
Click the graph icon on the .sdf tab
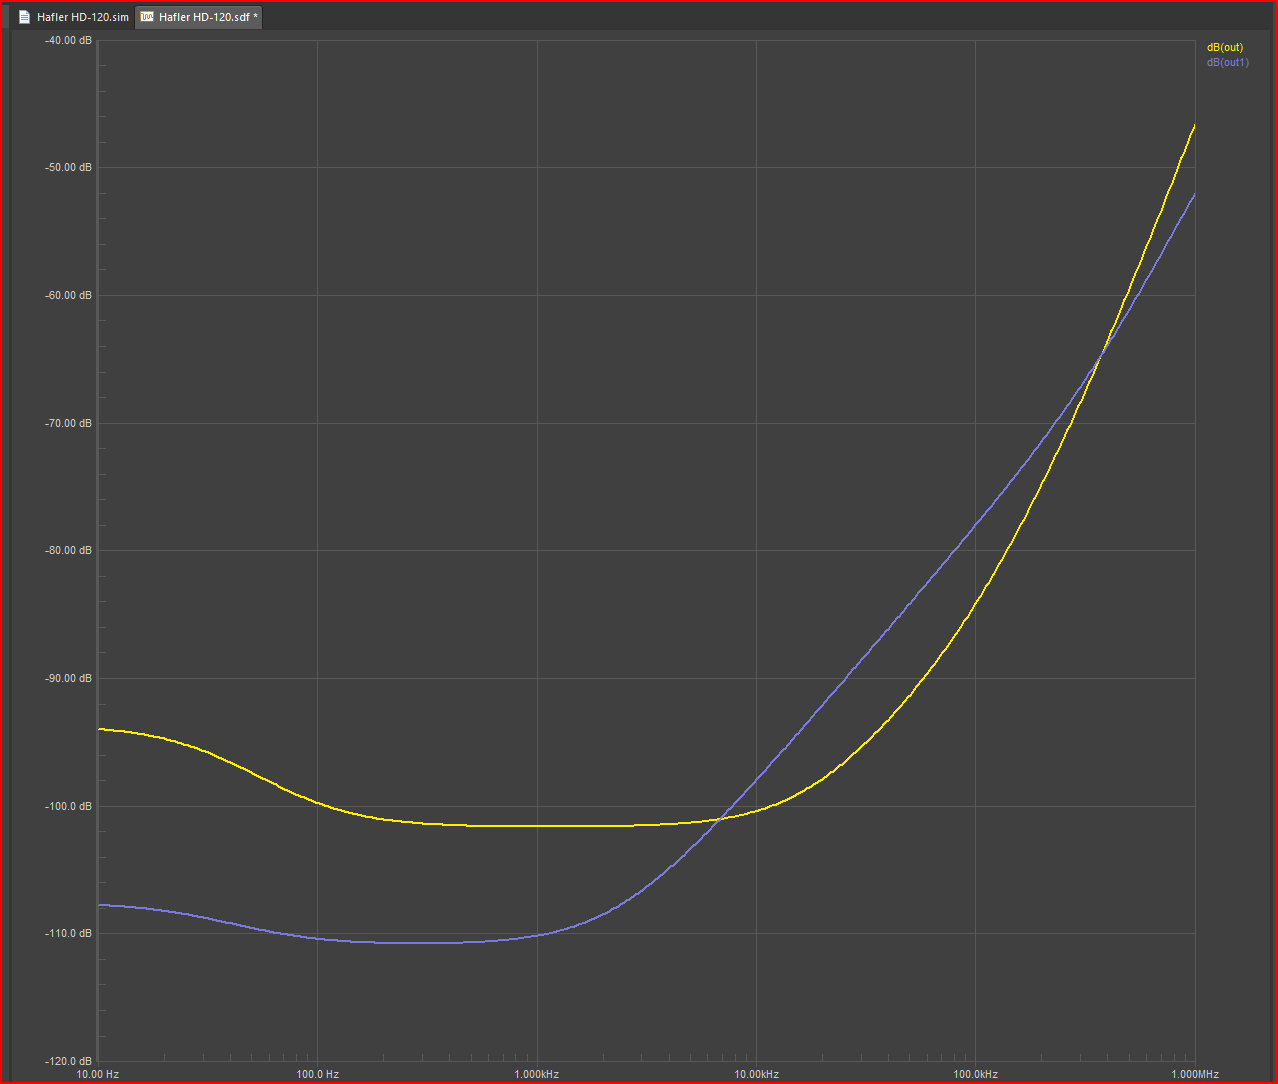147,17
